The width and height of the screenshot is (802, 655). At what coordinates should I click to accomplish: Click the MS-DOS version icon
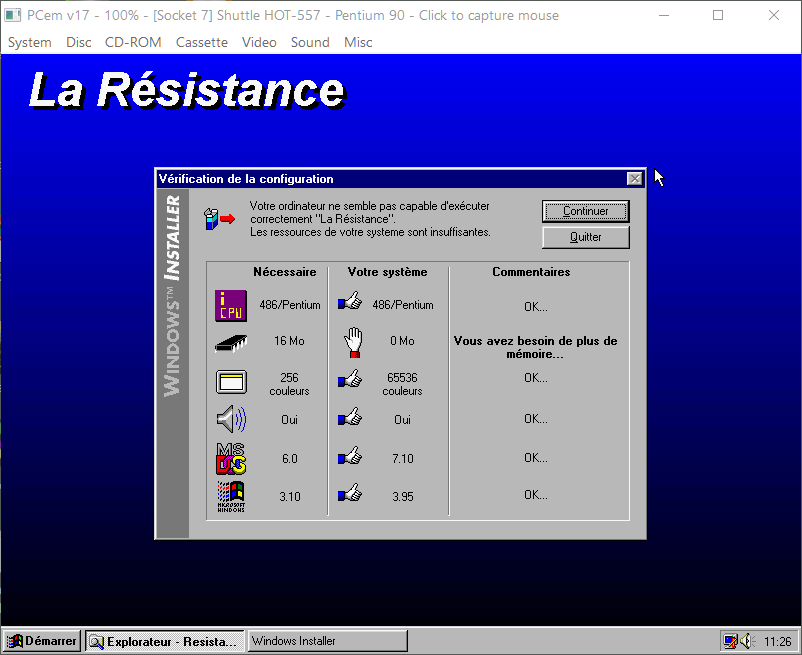click(x=230, y=458)
